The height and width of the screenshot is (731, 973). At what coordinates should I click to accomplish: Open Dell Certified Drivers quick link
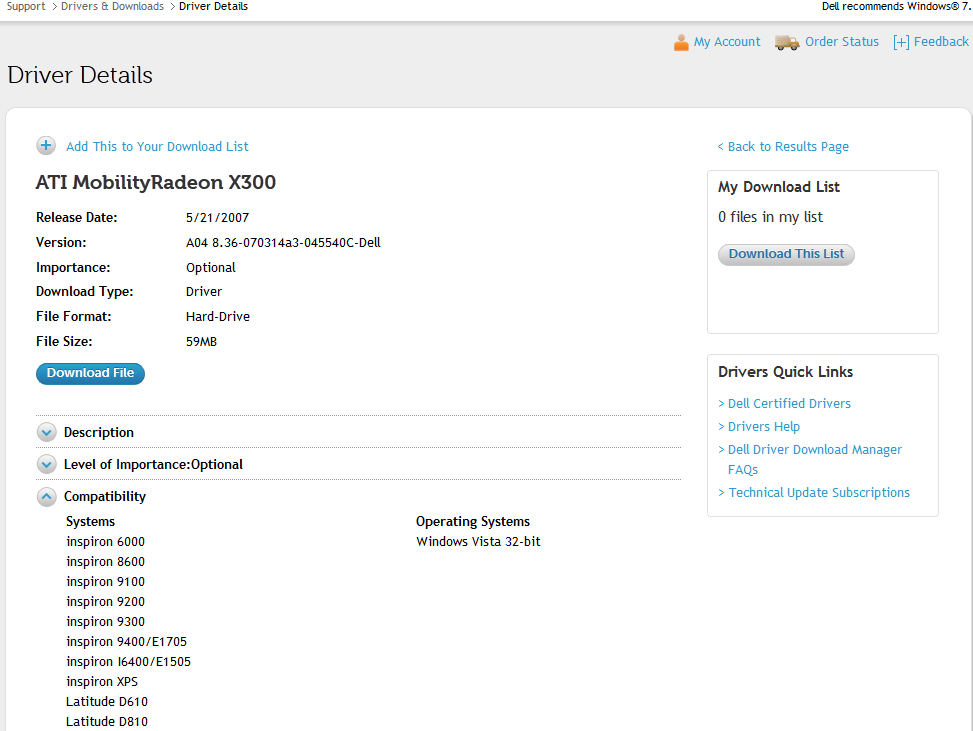pos(789,403)
